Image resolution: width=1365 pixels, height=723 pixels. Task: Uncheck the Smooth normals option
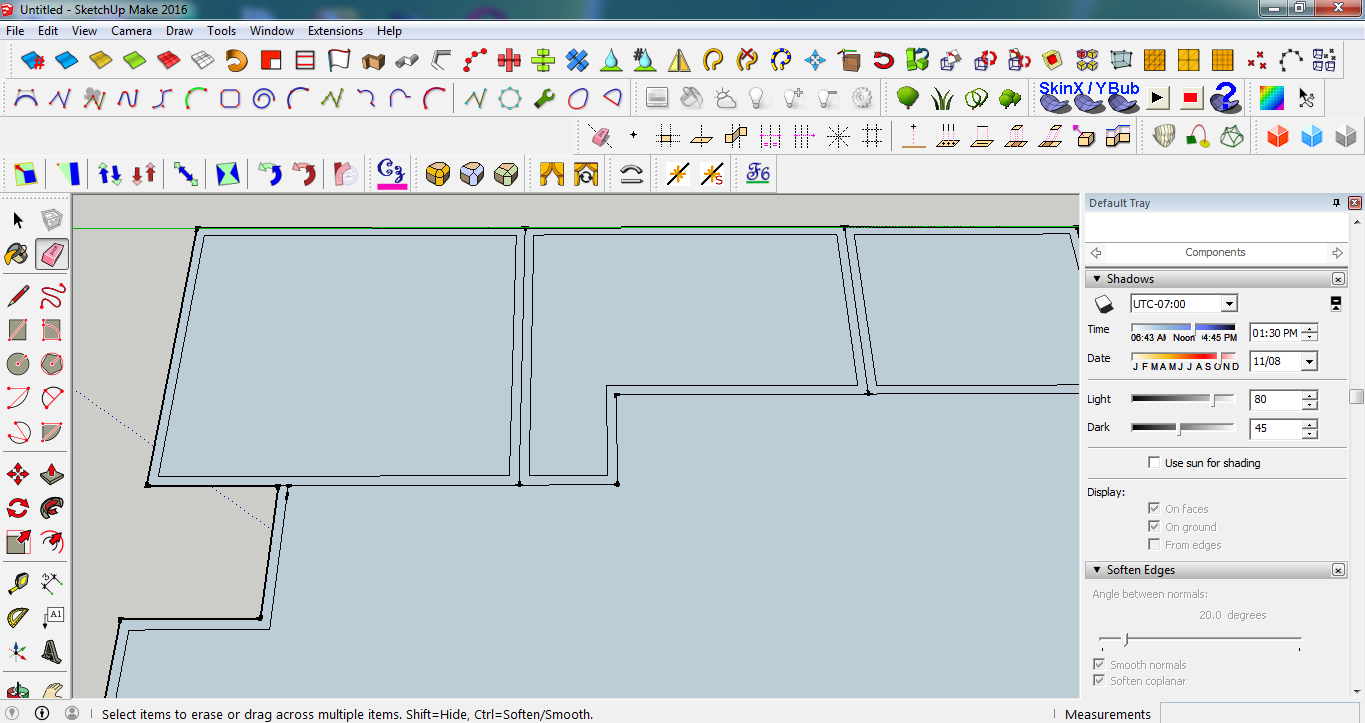click(1098, 664)
